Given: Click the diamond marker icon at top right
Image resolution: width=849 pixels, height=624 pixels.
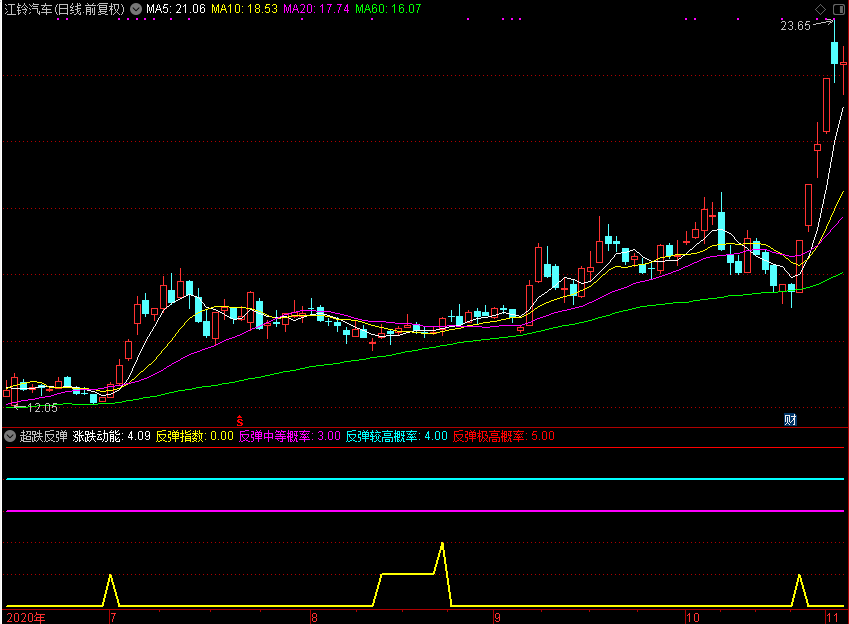Looking at the screenshot, I should tap(820, 9).
